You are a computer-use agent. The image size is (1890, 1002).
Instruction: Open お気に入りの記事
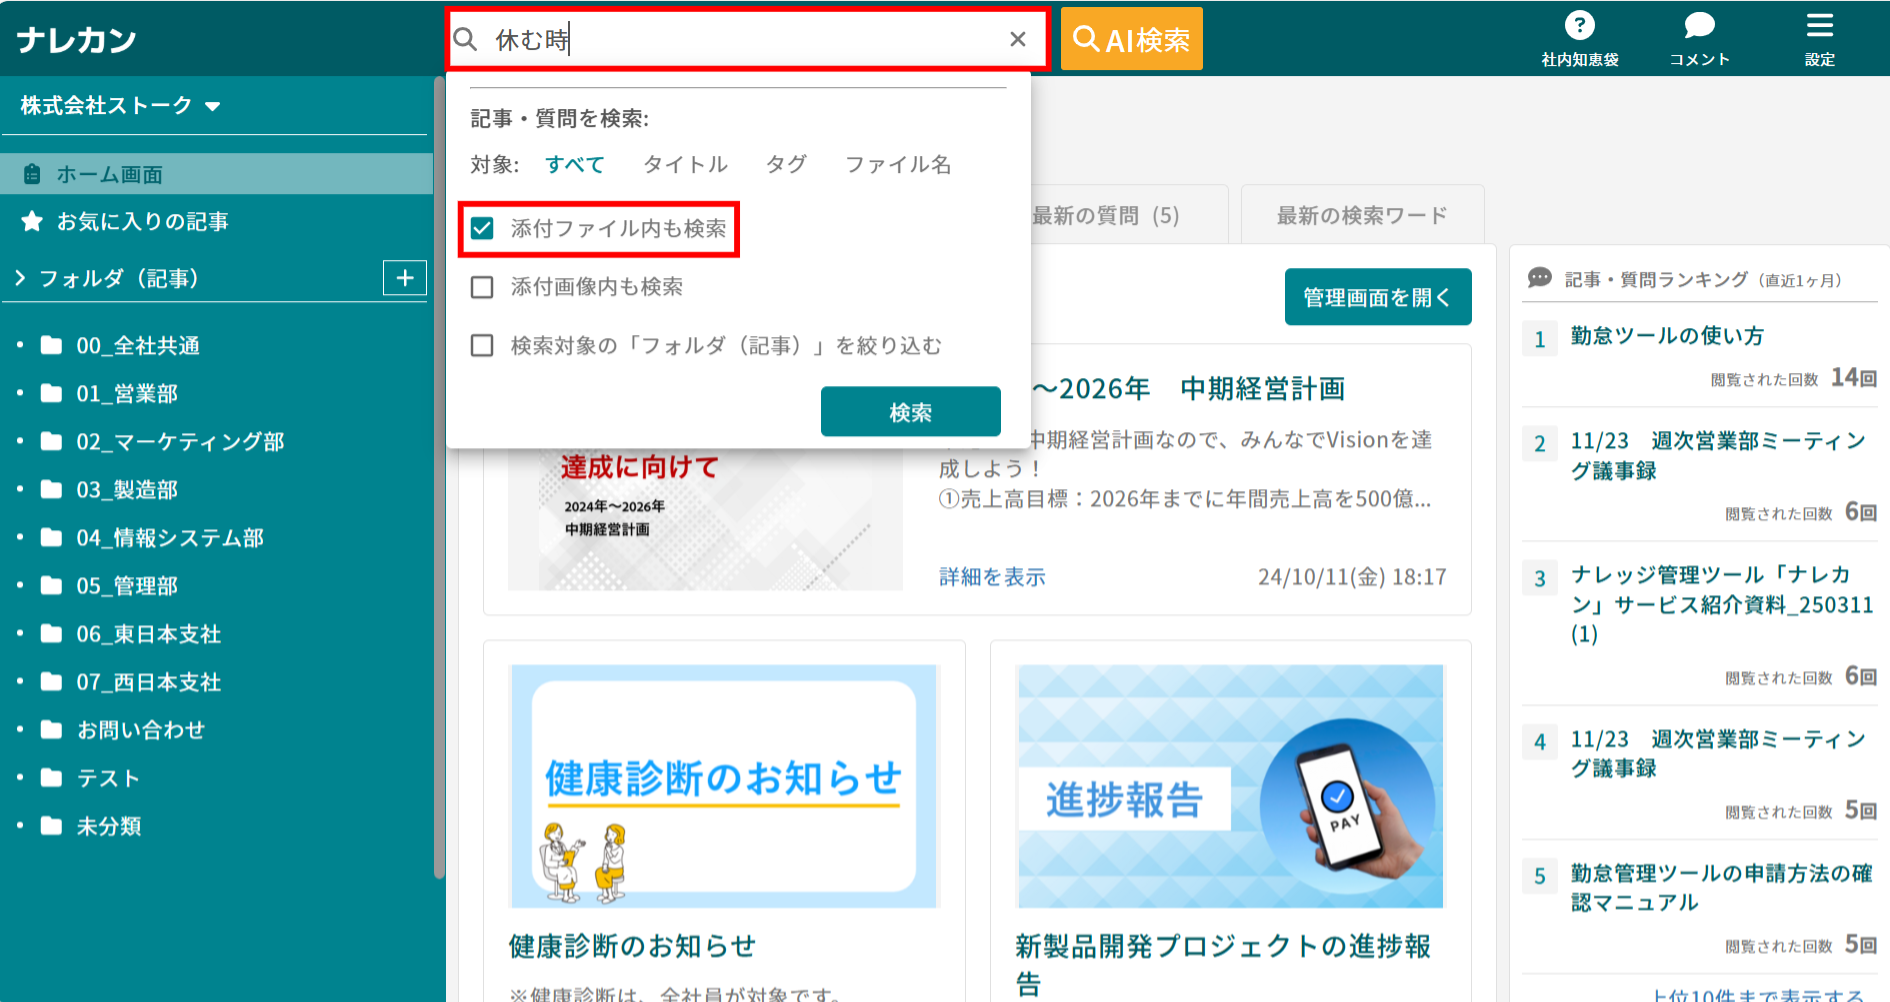pos(140,221)
